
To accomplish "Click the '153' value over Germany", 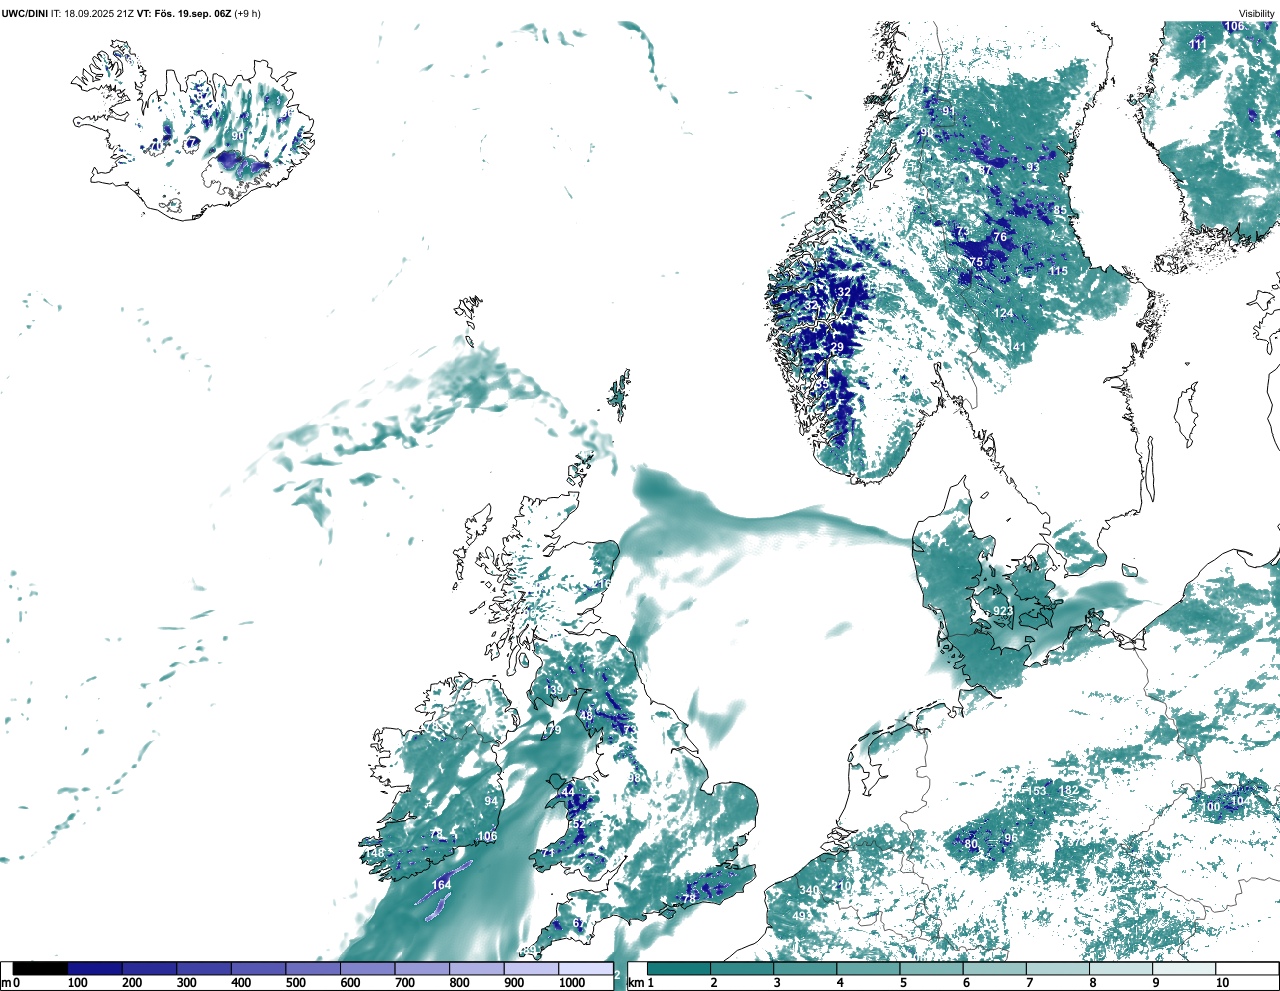I will [x=1037, y=791].
